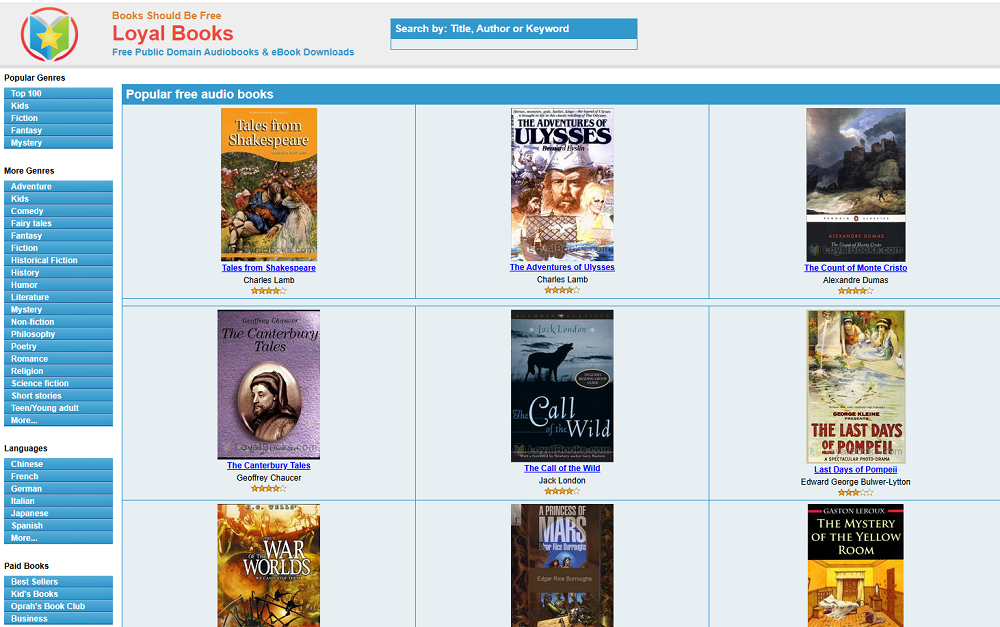Open Best Sellers paid books
This screenshot has height=627, width=1000.
click(58, 582)
